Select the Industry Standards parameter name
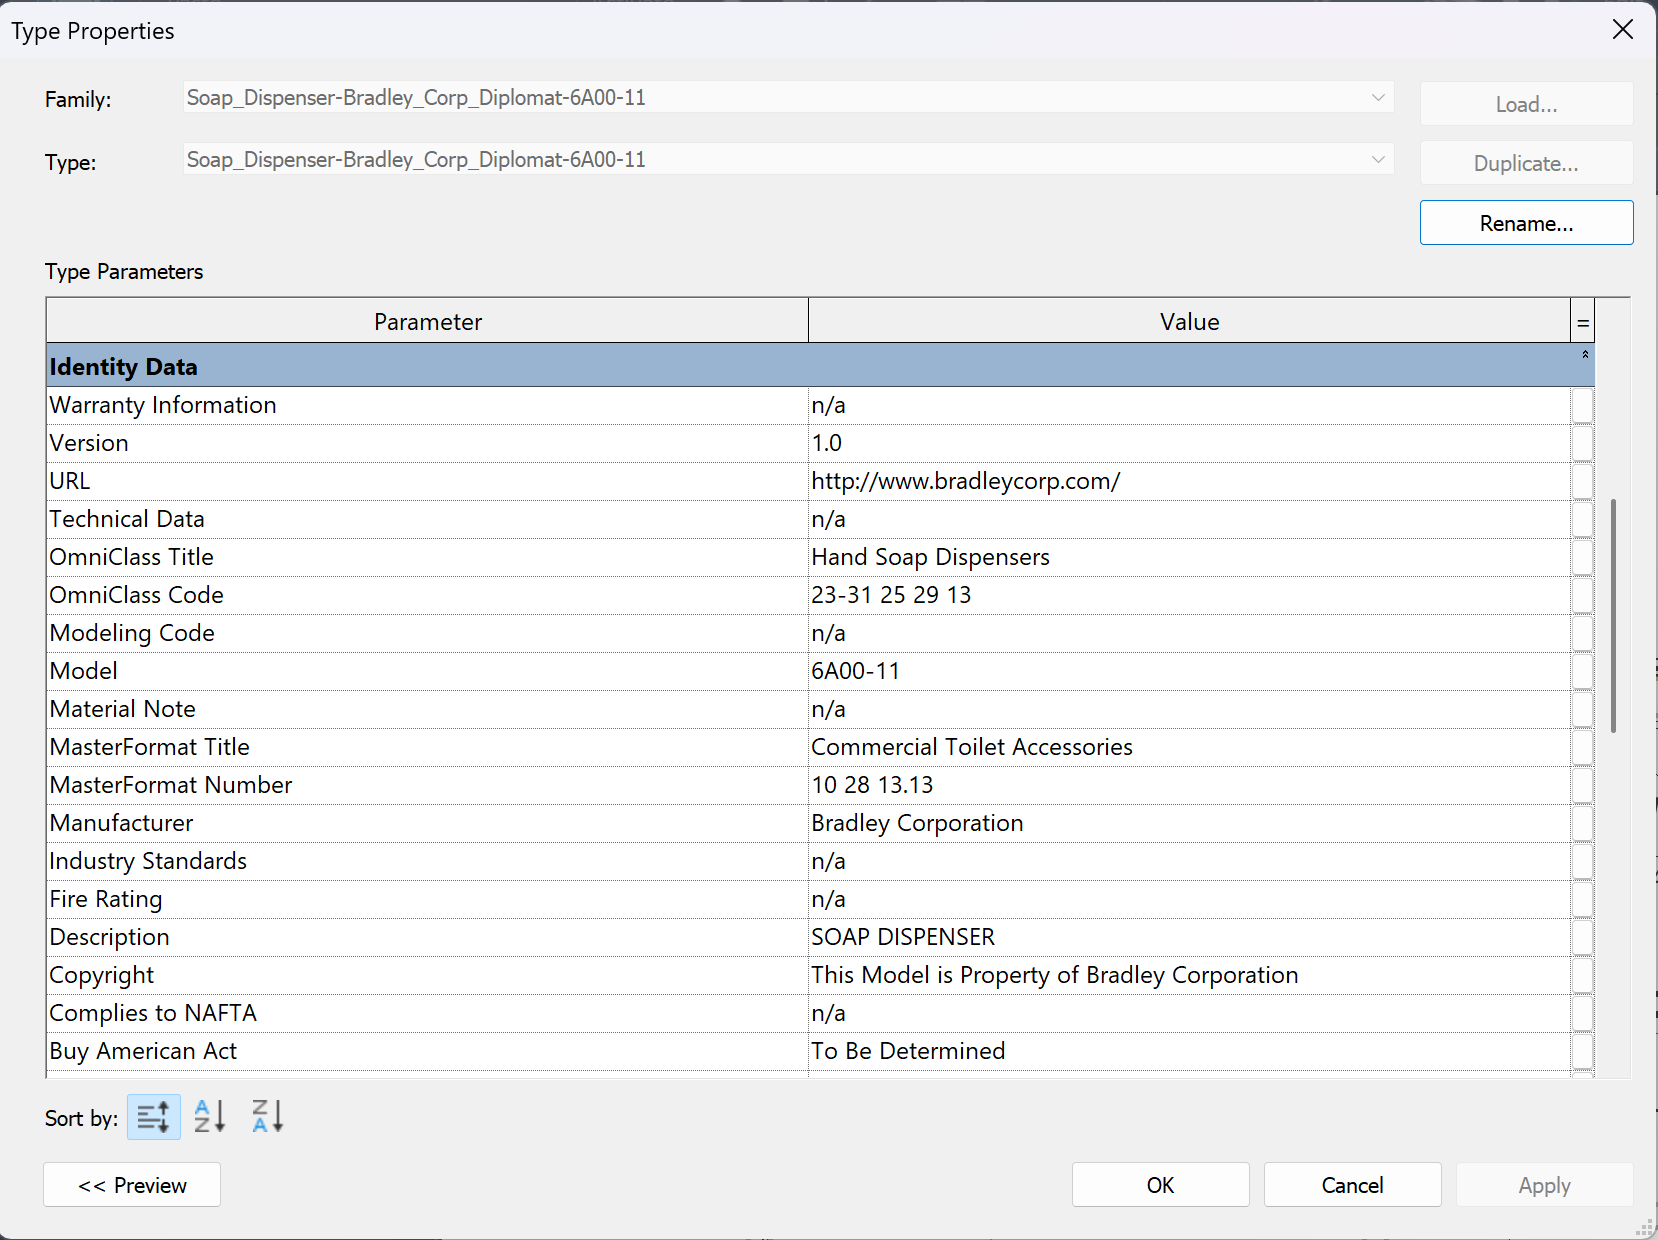This screenshot has height=1240, width=1658. [427, 861]
